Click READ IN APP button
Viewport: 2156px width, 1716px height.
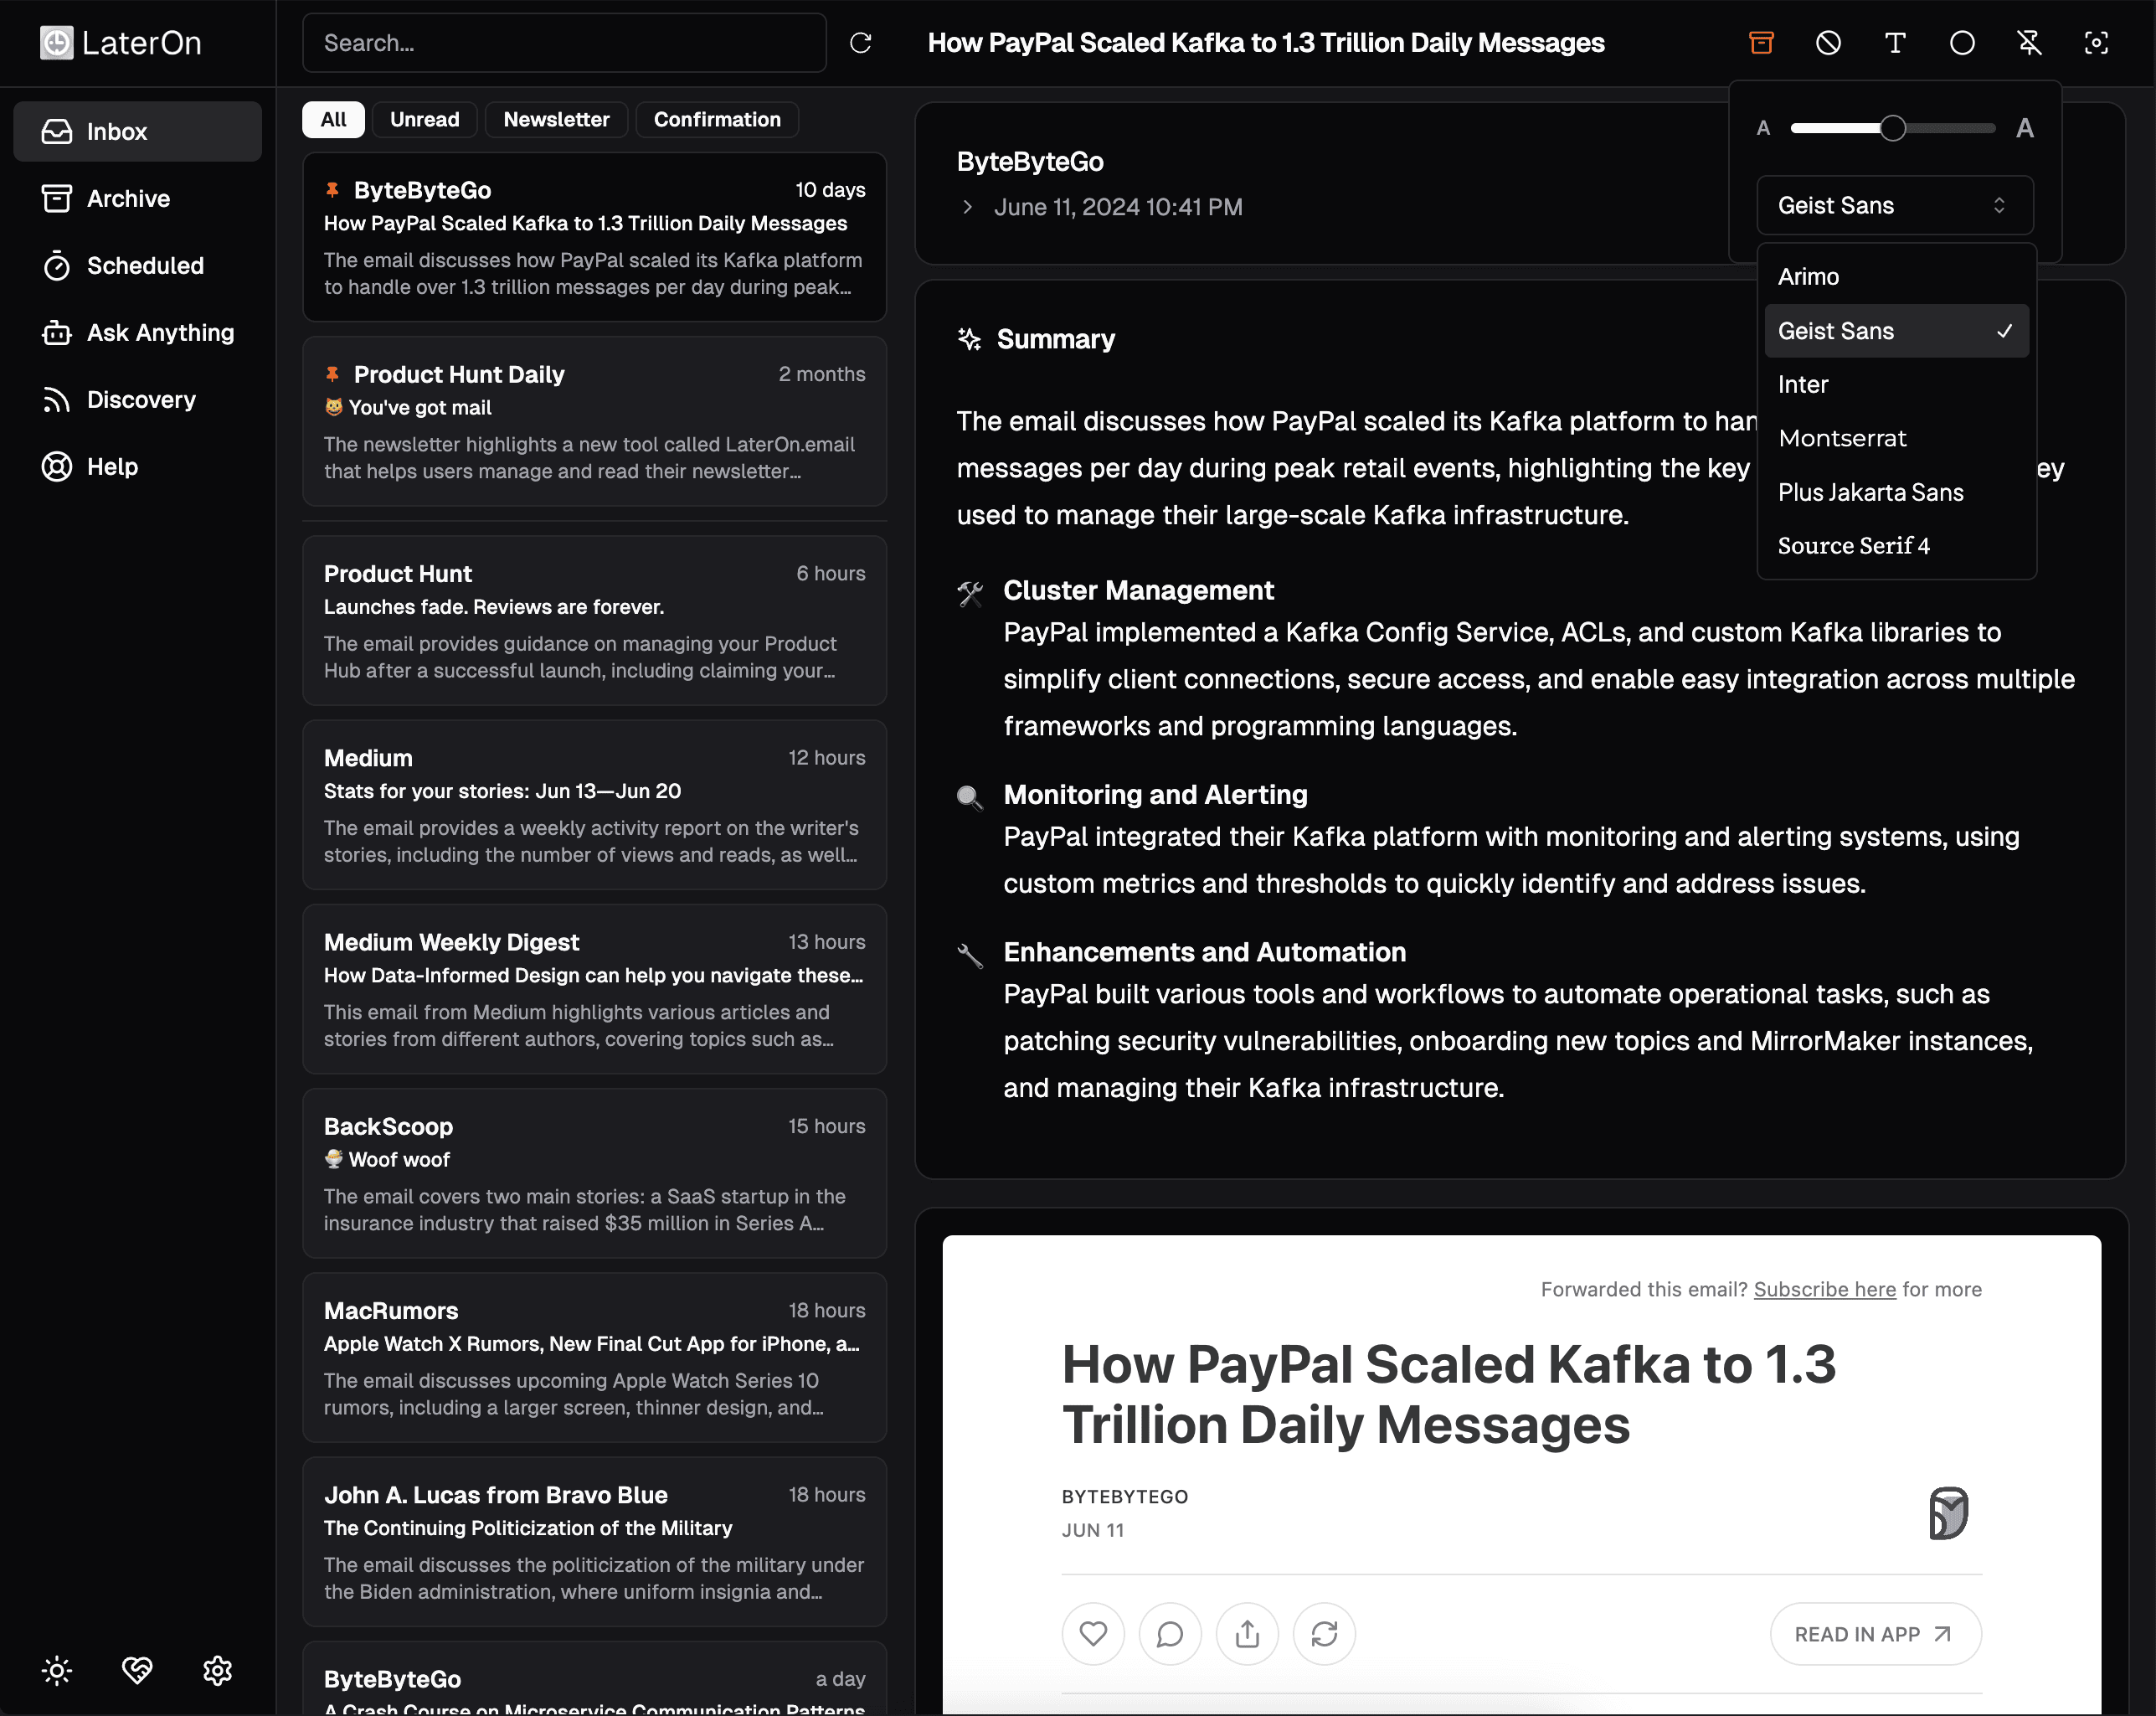1875,1633
